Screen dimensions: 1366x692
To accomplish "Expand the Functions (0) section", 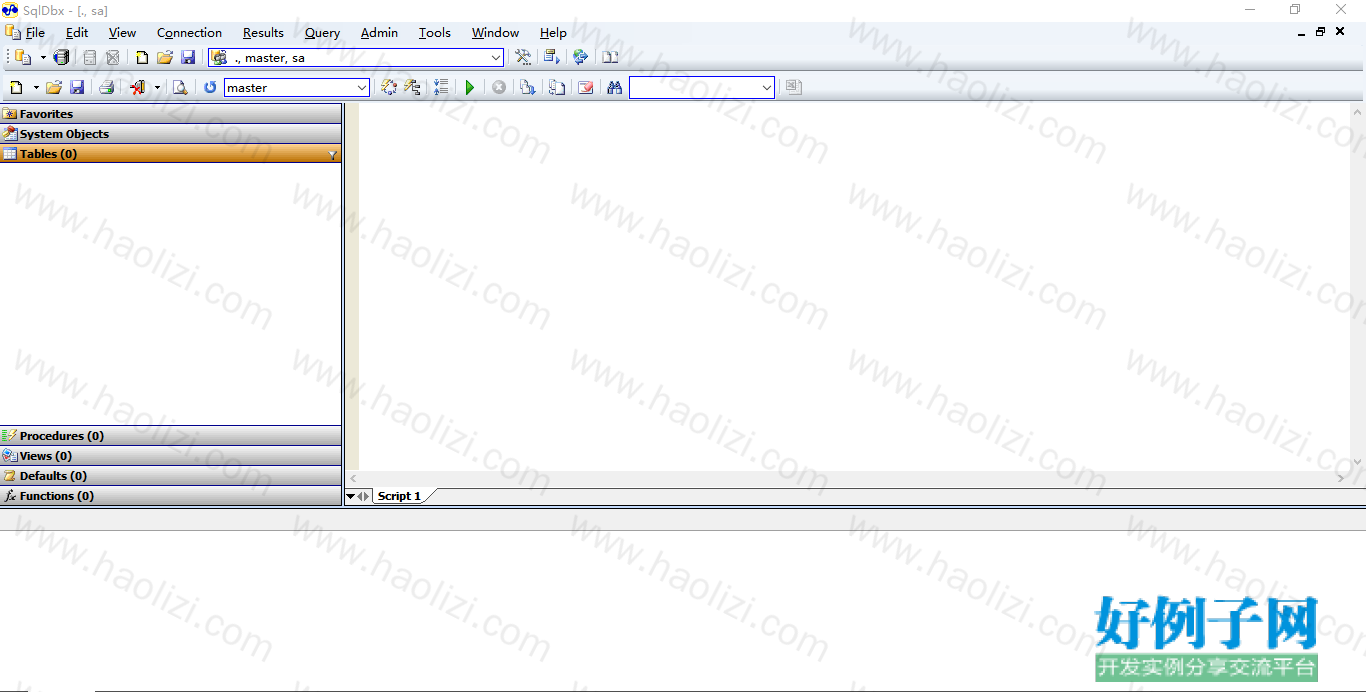I will pyautogui.click(x=171, y=496).
